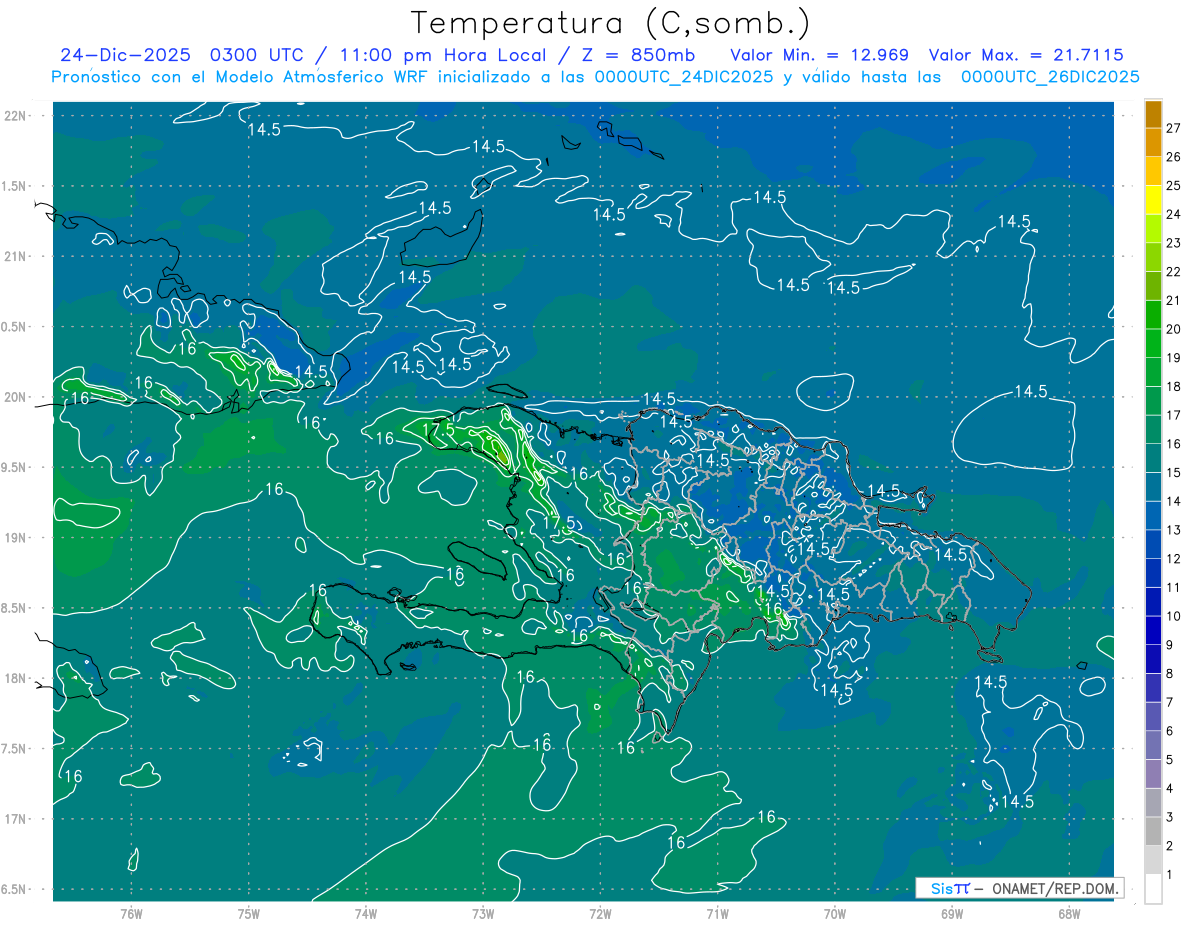Screen dimensions: 1200x927
Task: Click the "73W" longitude axis label
Action: pyautogui.click(x=483, y=913)
